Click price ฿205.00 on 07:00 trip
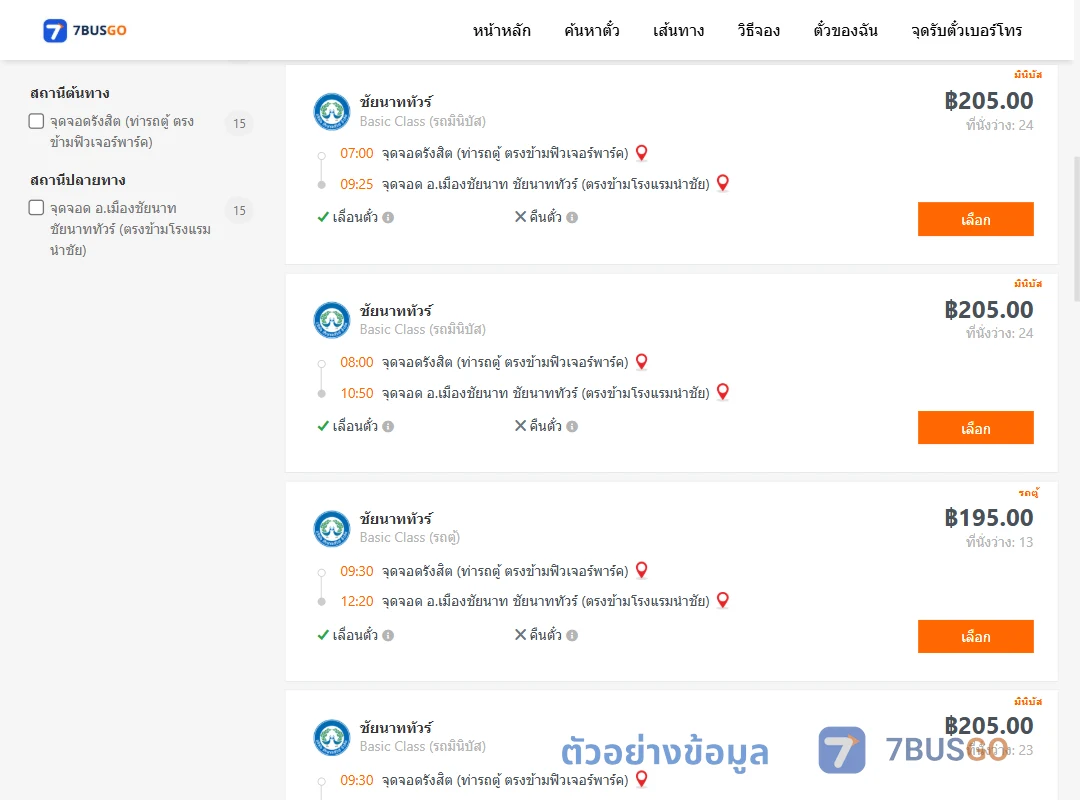This screenshot has width=1080, height=800. [989, 101]
